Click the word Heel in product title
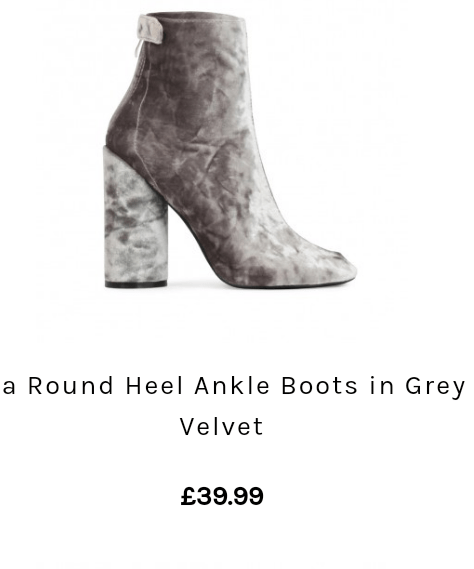This screenshot has width=474, height=569. point(154,385)
